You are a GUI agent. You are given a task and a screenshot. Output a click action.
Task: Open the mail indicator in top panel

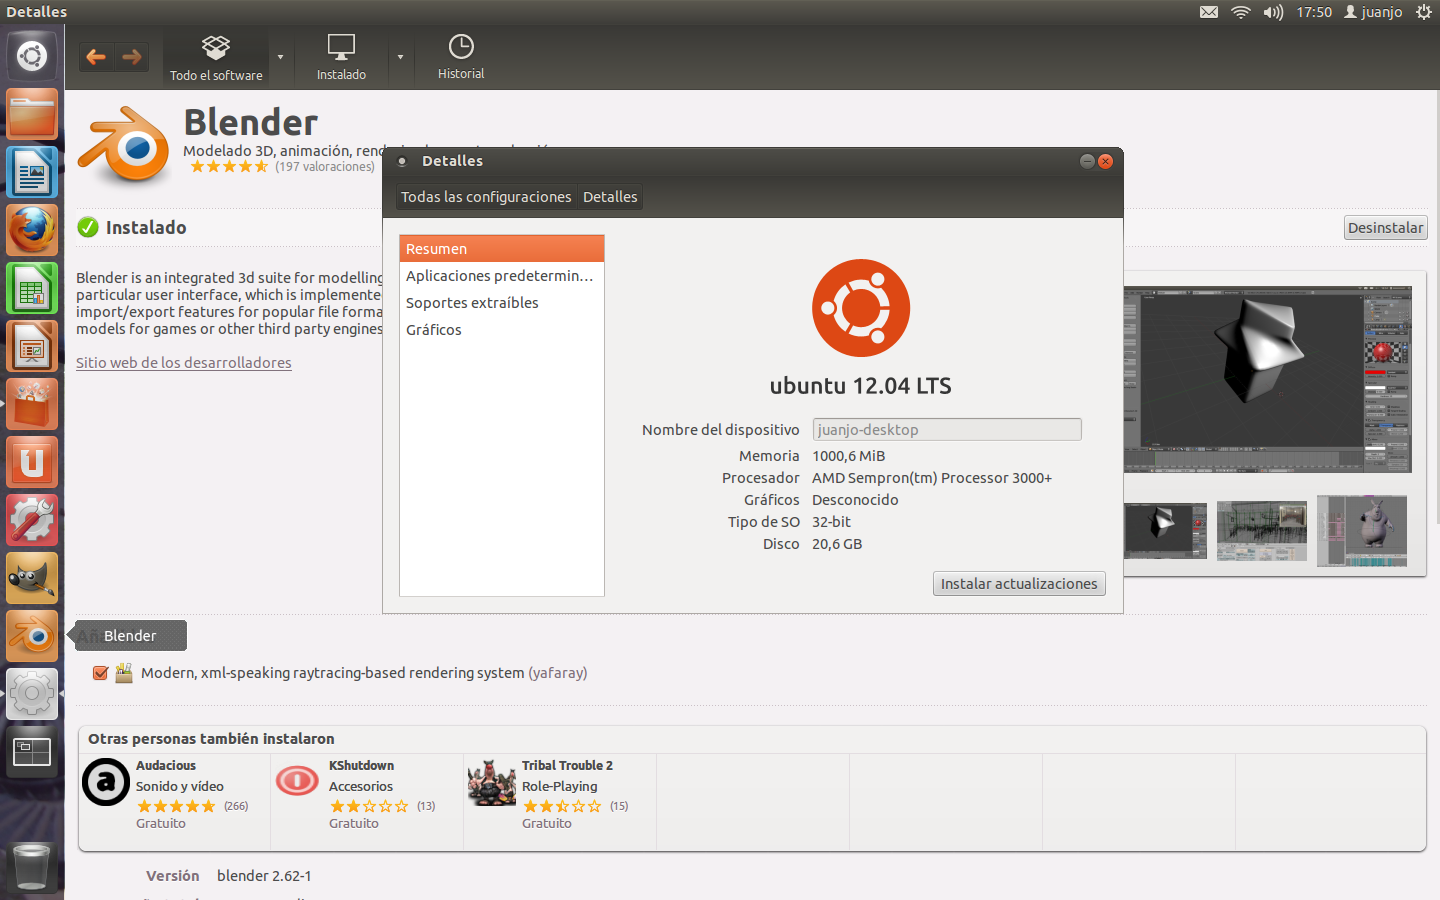click(1209, 12)
